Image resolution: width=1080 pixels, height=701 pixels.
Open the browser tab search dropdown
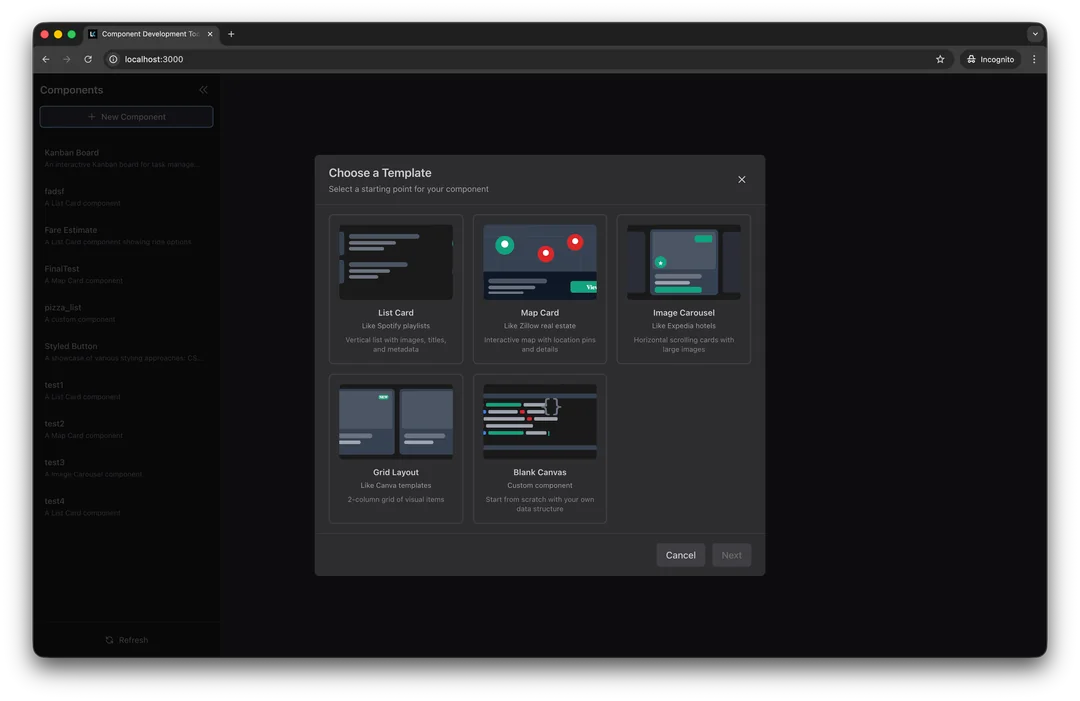(1035, 33)
